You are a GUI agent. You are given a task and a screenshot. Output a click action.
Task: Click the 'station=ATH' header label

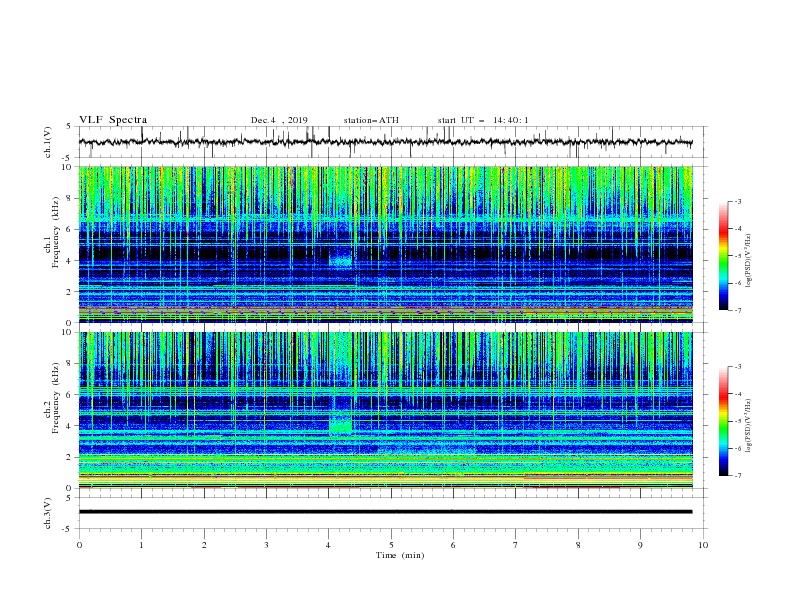click(371, 120)
